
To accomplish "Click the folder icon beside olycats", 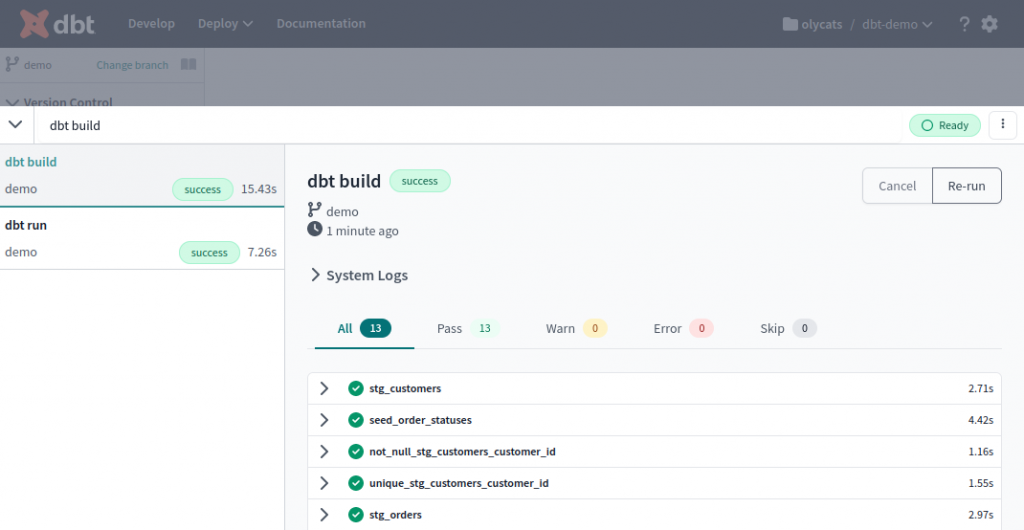I will (x=790, y=24).
